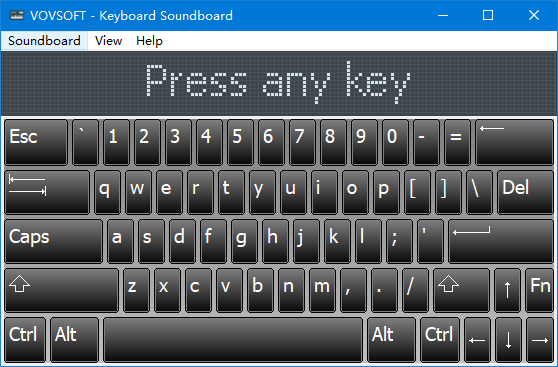Click the comma key
Image resolution: width=558 pixels, height=367 pixels.
353,290
